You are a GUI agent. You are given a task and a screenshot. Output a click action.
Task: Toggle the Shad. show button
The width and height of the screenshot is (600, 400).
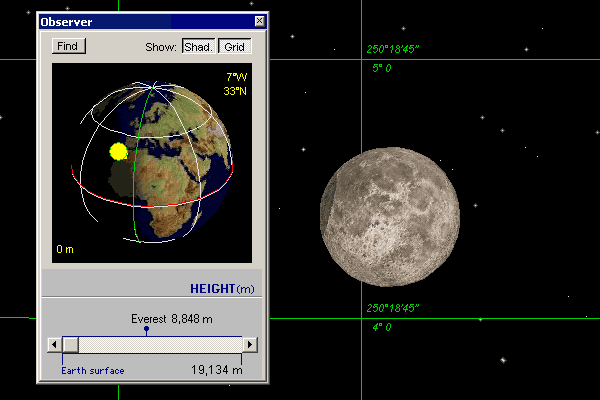coord(198,46)
